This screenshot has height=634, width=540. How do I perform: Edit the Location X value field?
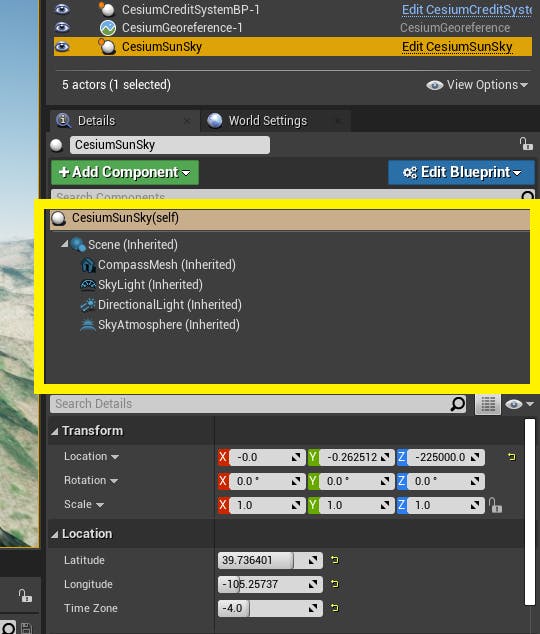click(267, 457)
